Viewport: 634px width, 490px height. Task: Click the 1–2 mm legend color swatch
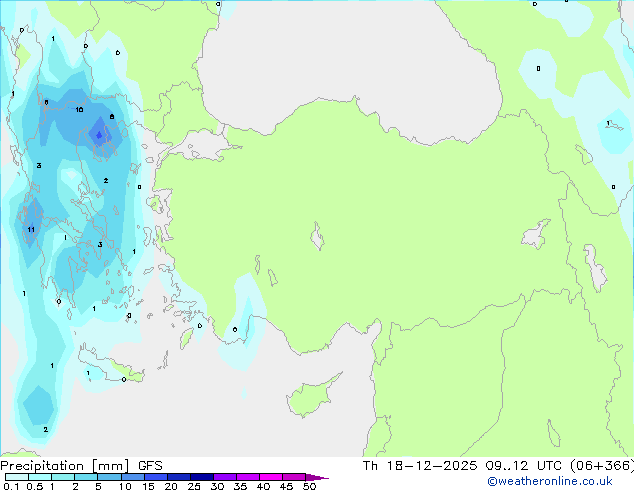[x=63, y=477]
